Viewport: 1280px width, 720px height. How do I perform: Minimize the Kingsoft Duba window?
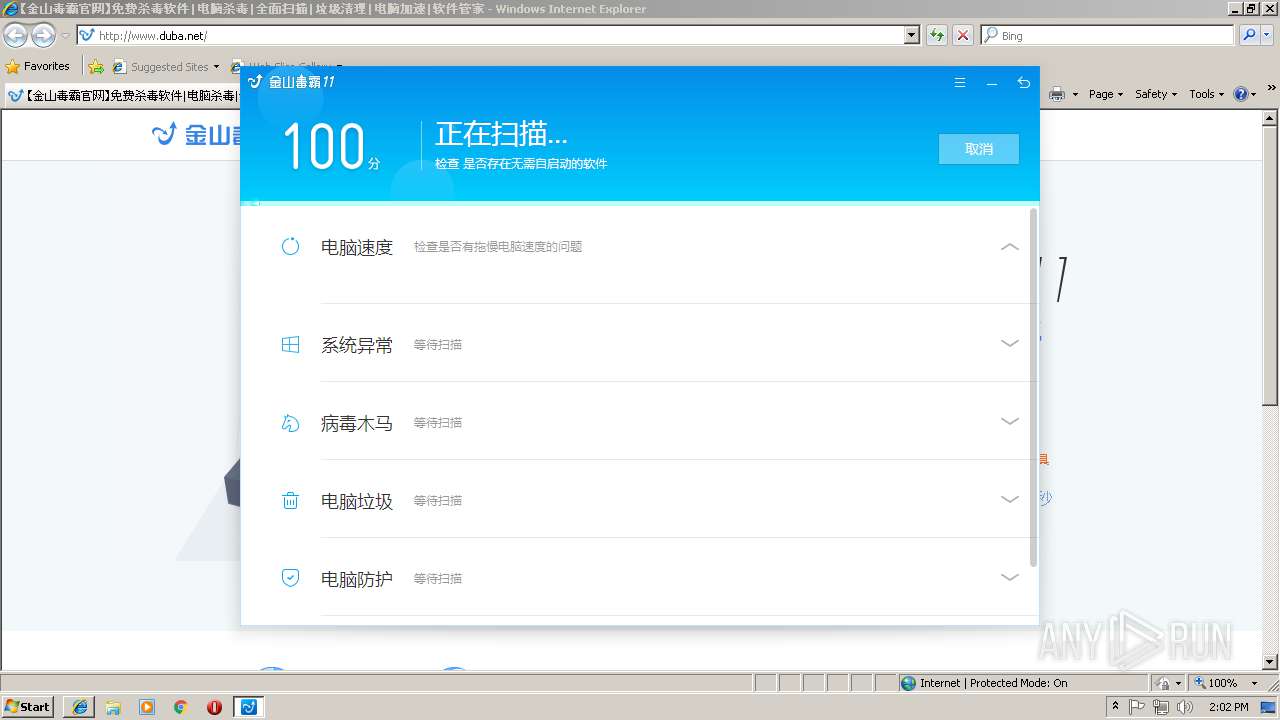tap(991, 83)
